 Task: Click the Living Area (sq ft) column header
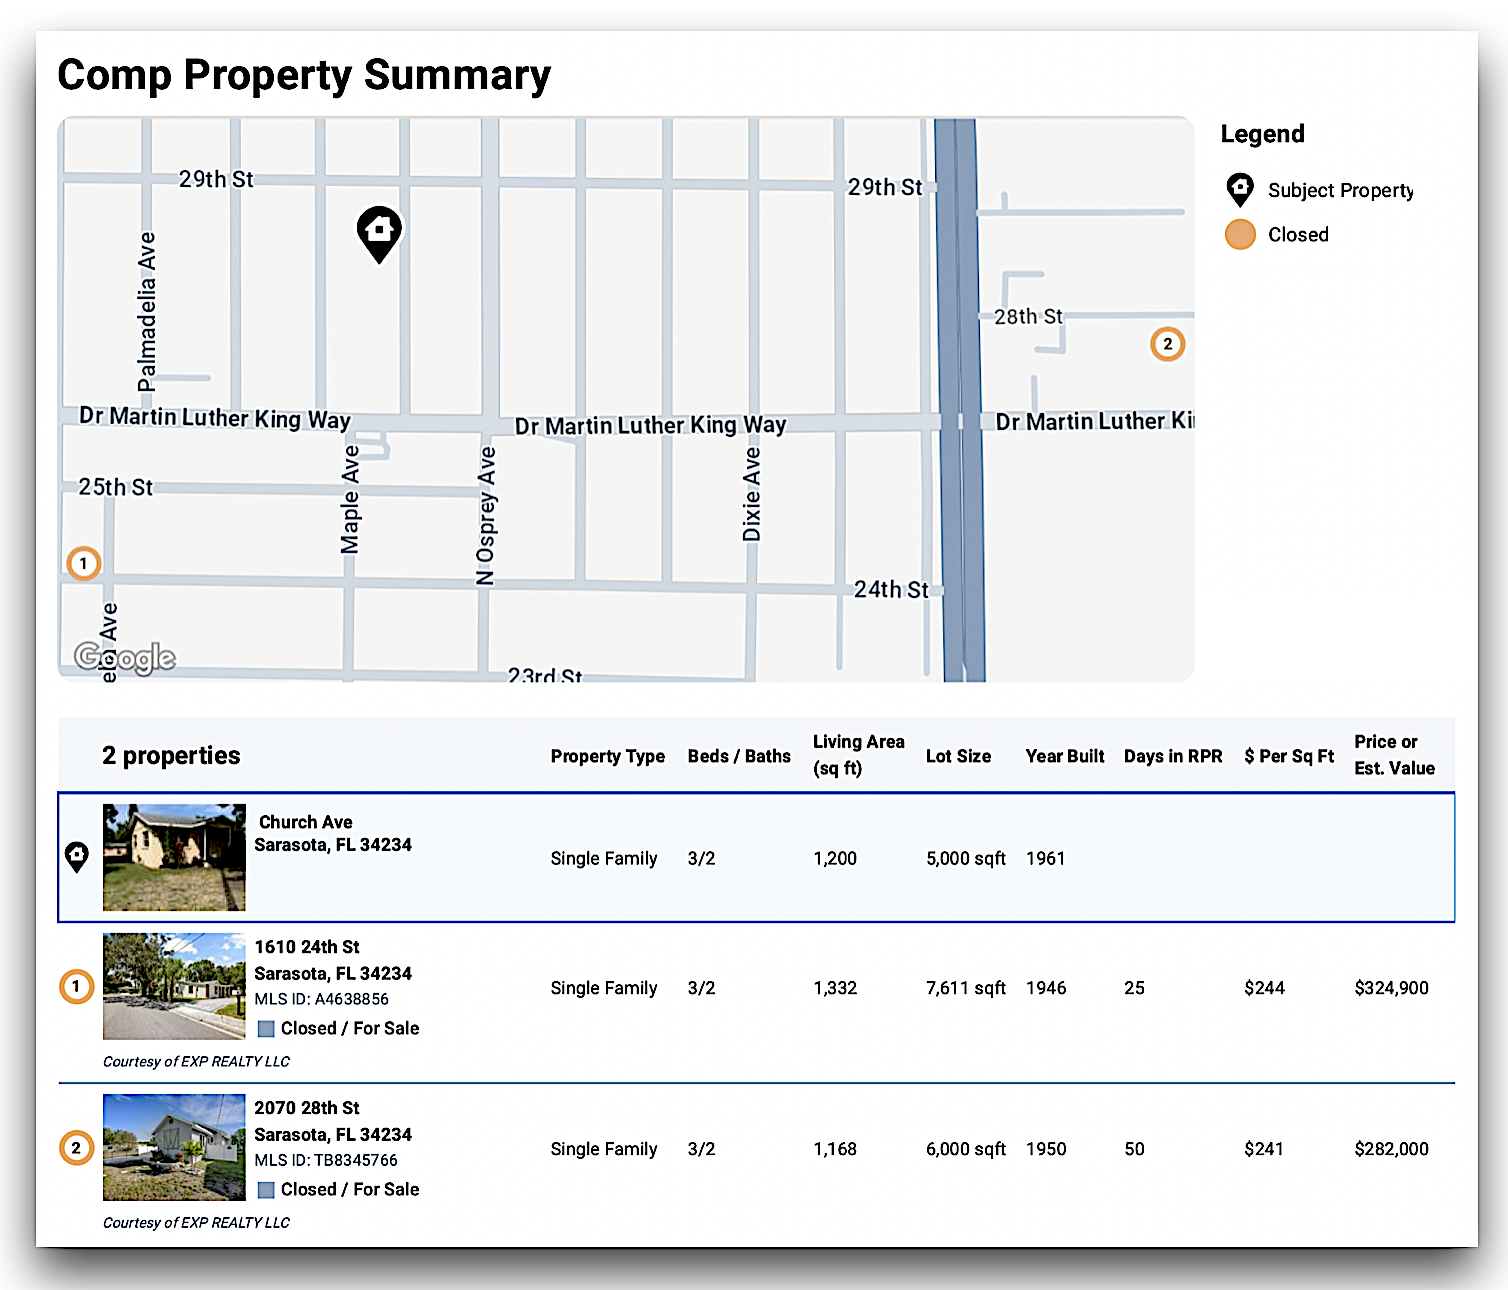[x=858, y=755]
